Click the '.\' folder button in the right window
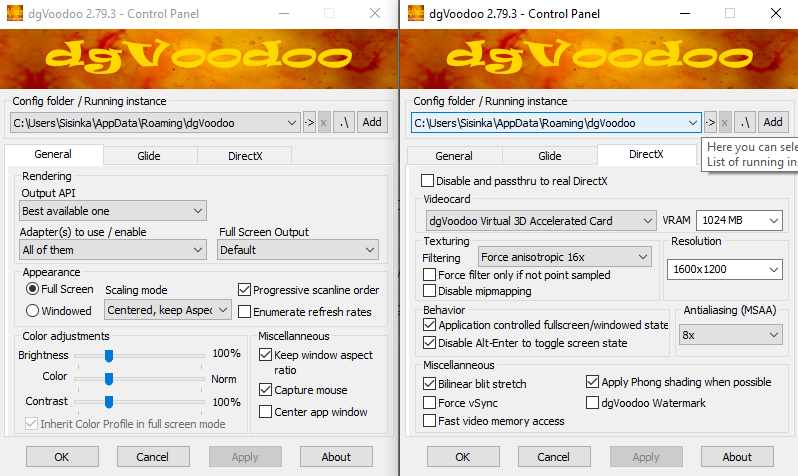This screenshot has height=476, width=798. coord(744,122)
